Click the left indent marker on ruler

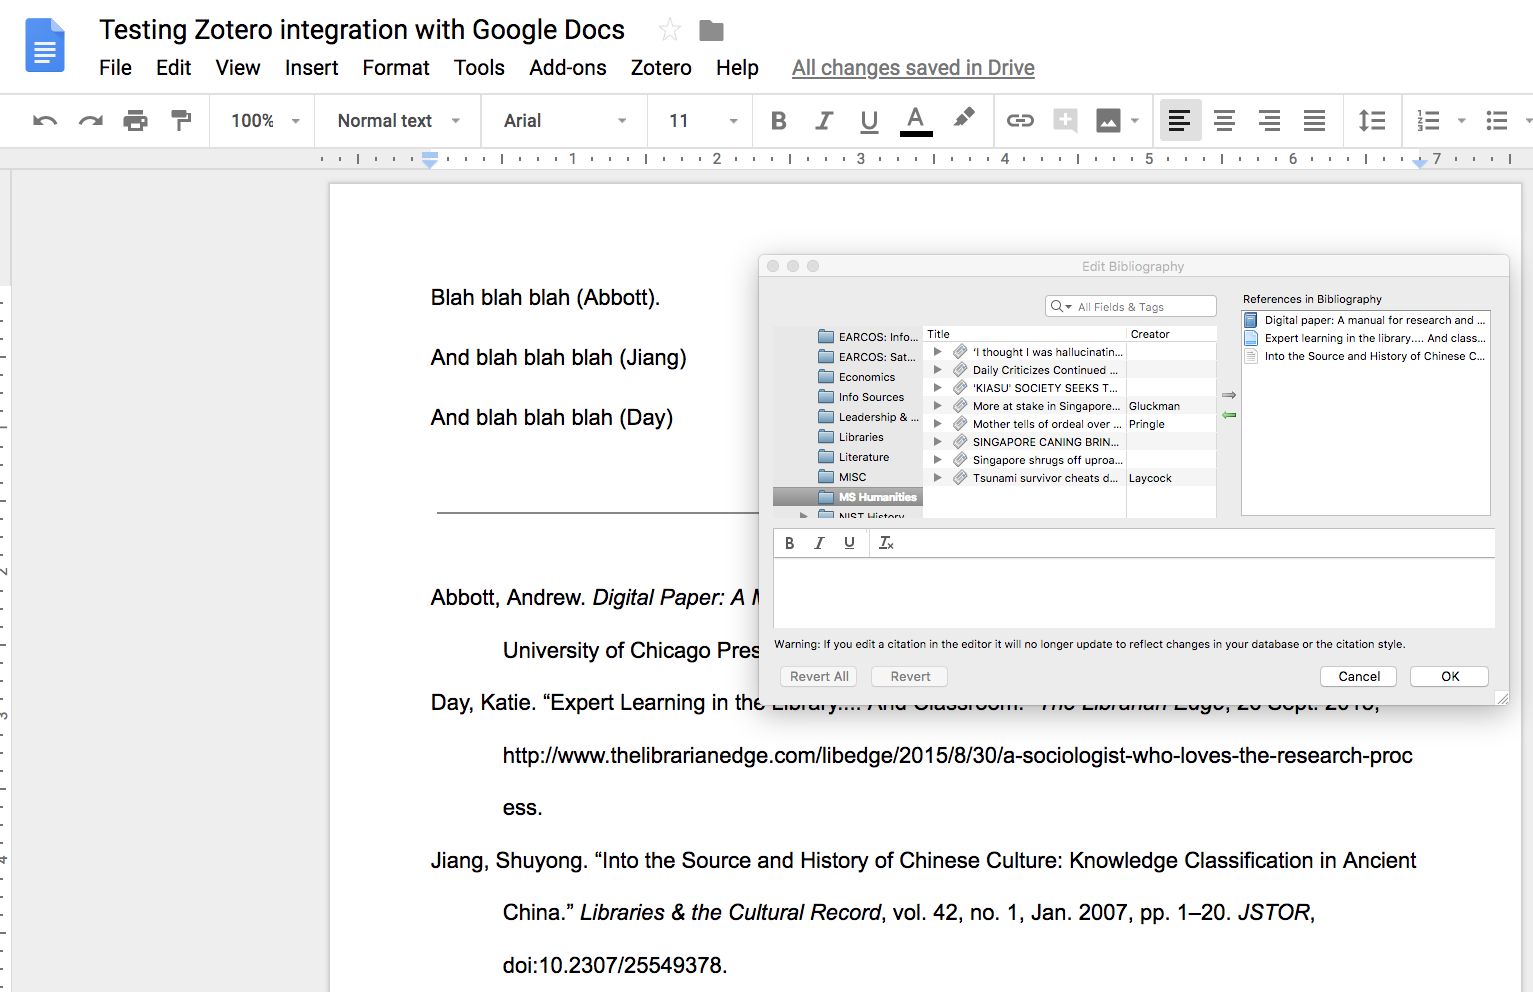pos(430,162)
